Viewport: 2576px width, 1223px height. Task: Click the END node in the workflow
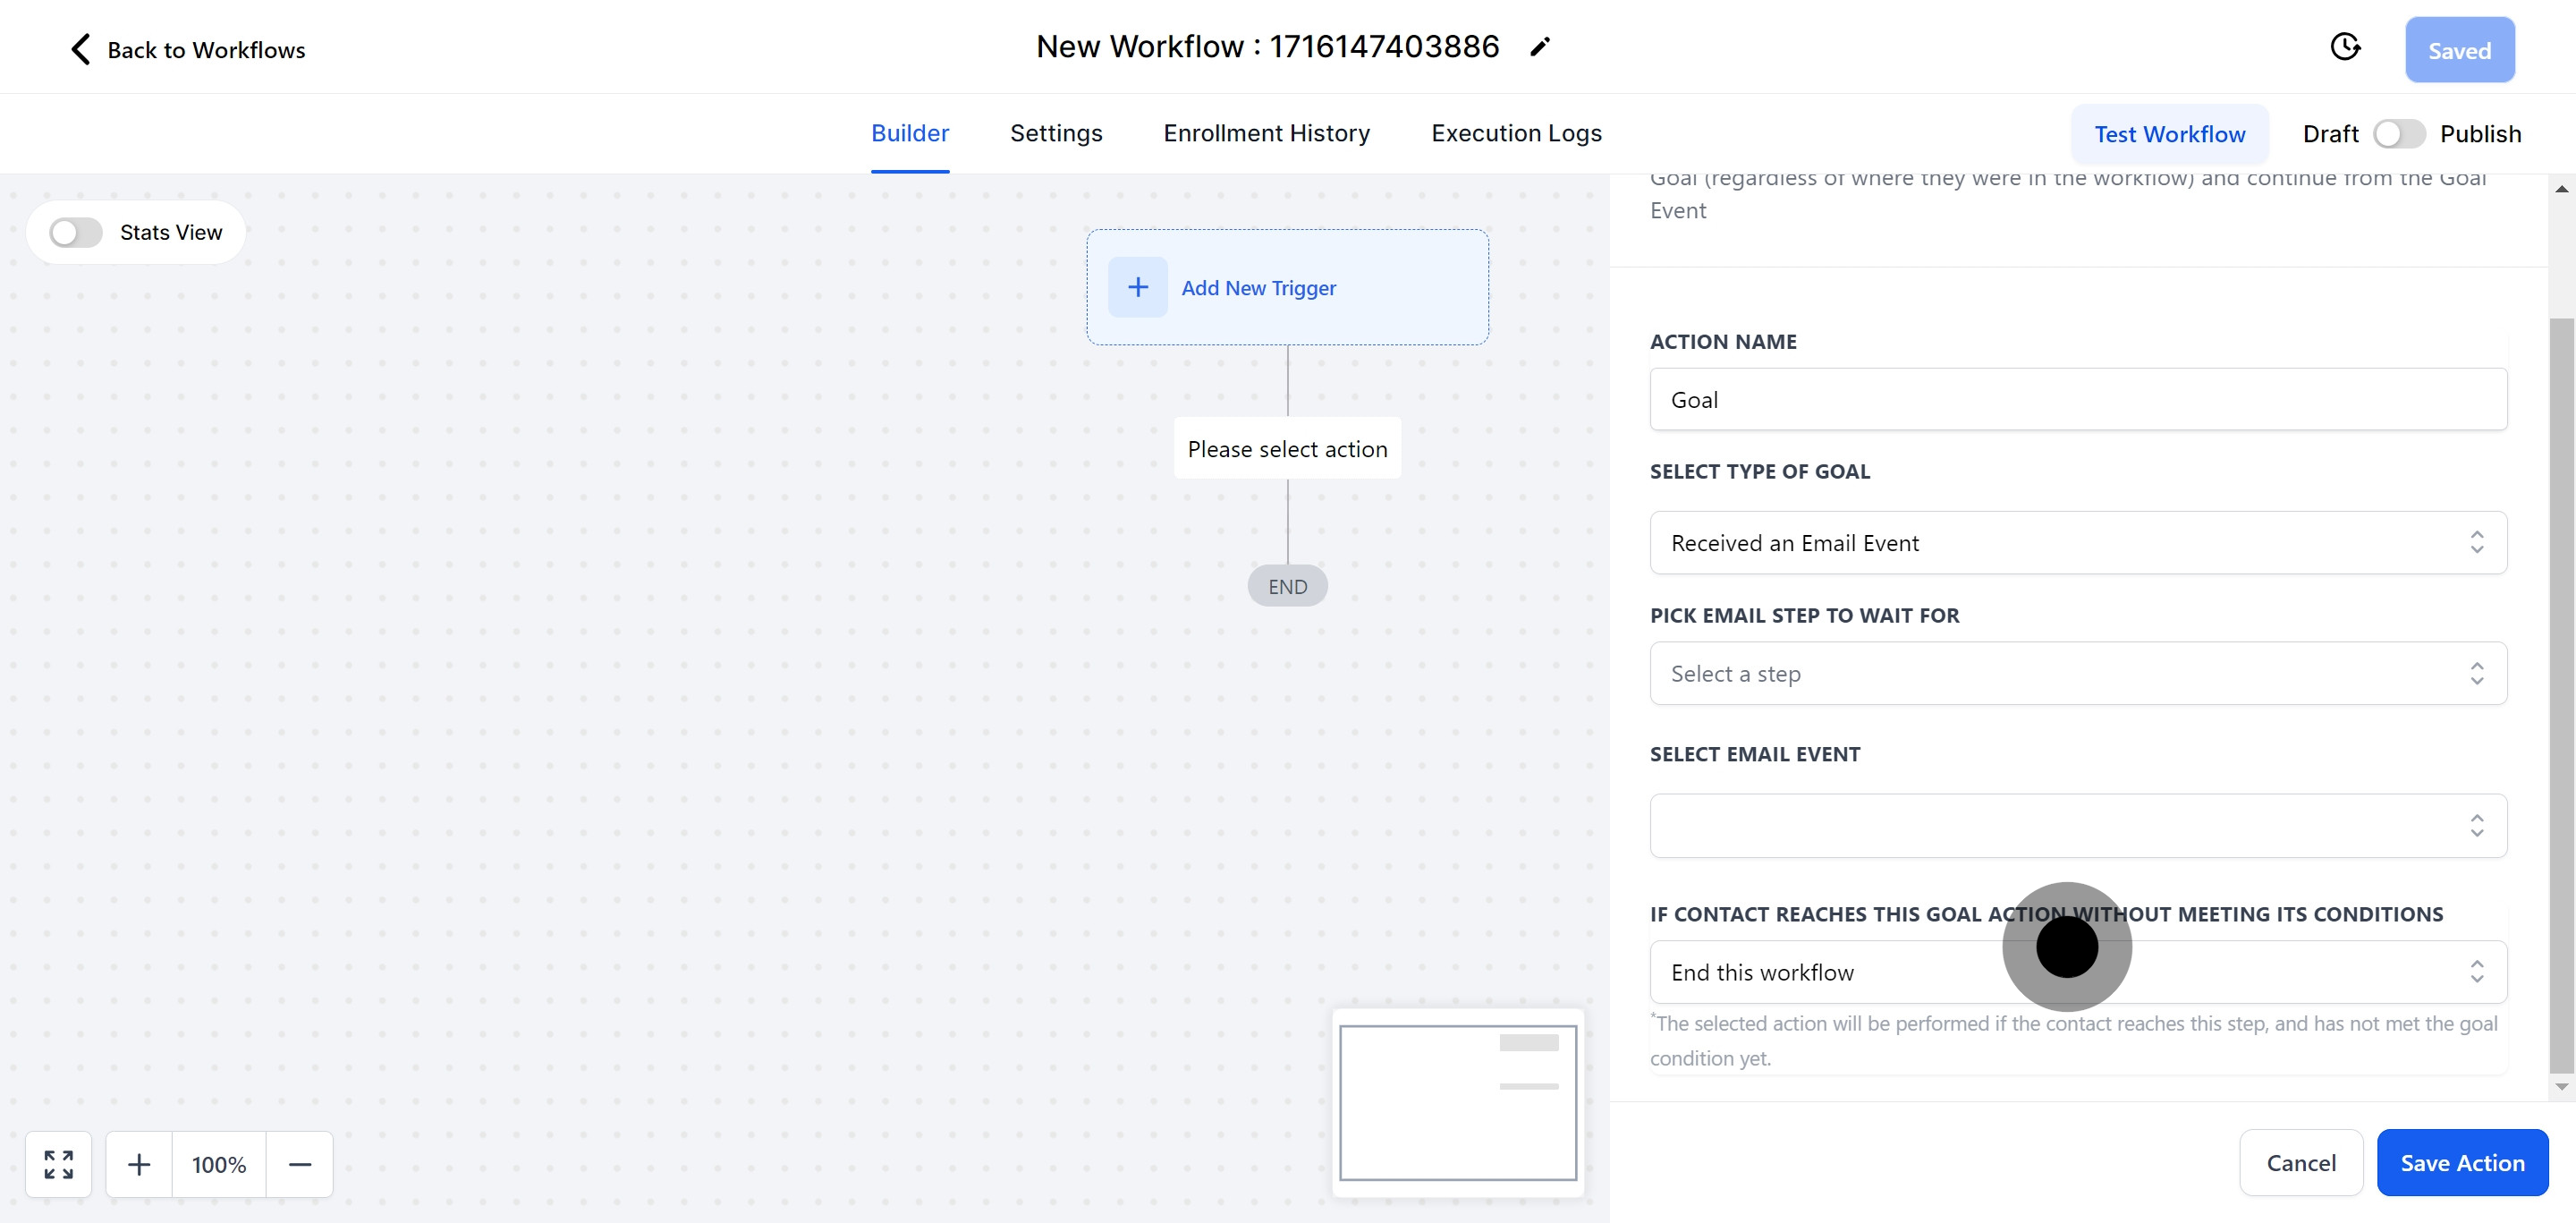1287,586
